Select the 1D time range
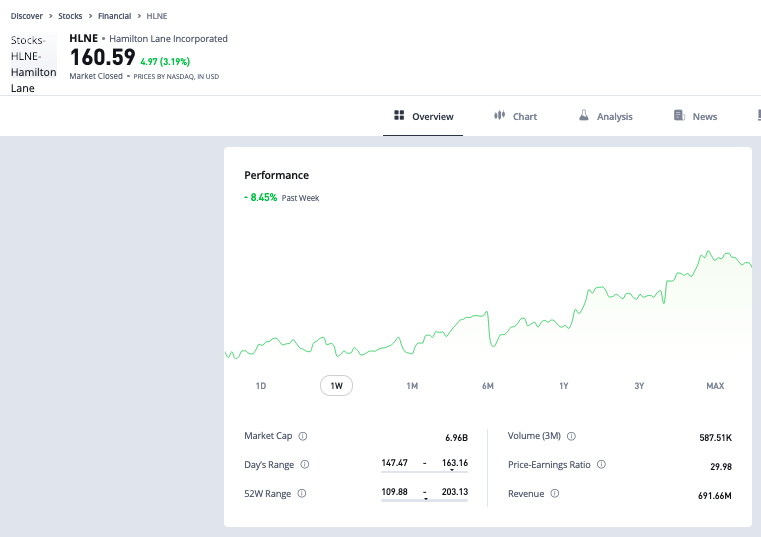This screenshot has width=761, height=537. point(261,386)
